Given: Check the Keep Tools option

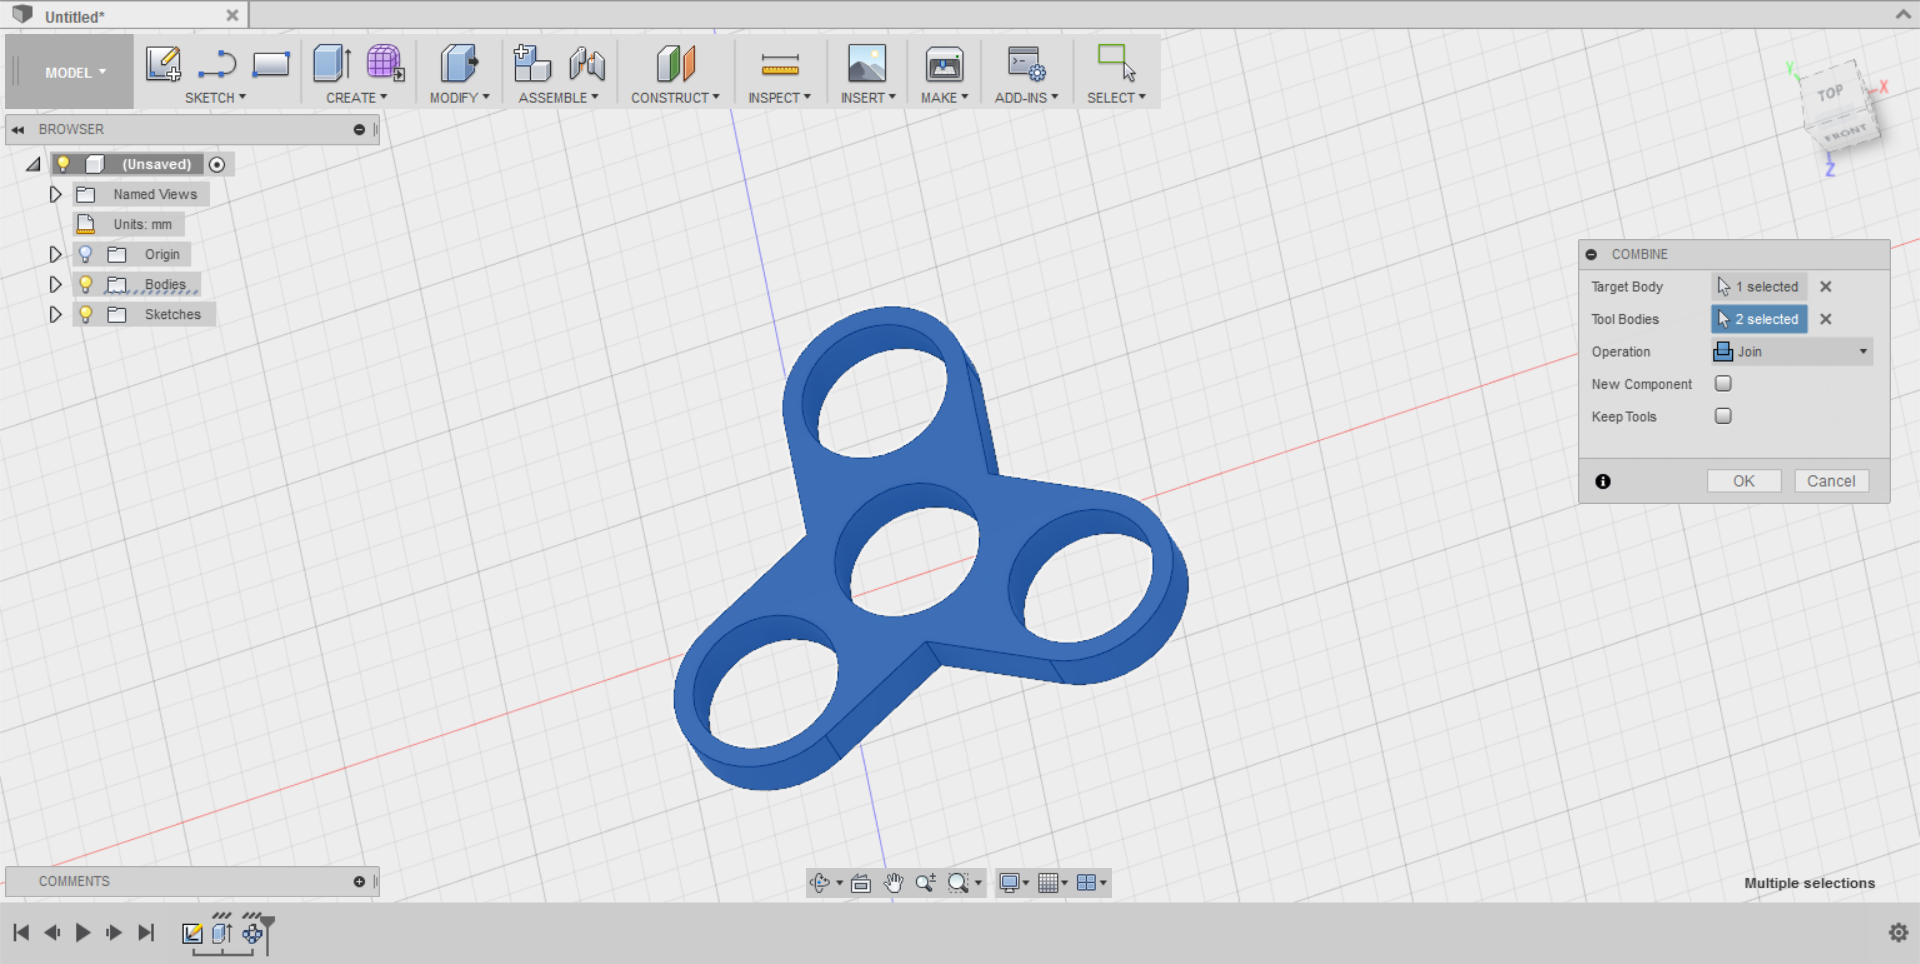Looking at the screenshot, I should click(1722, 416).
